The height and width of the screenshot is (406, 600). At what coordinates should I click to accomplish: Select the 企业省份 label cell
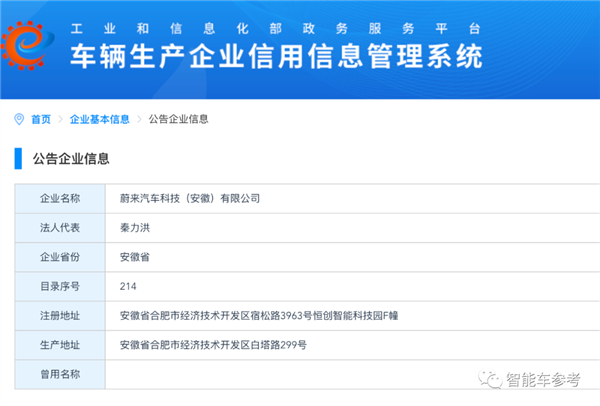(60, 257)
